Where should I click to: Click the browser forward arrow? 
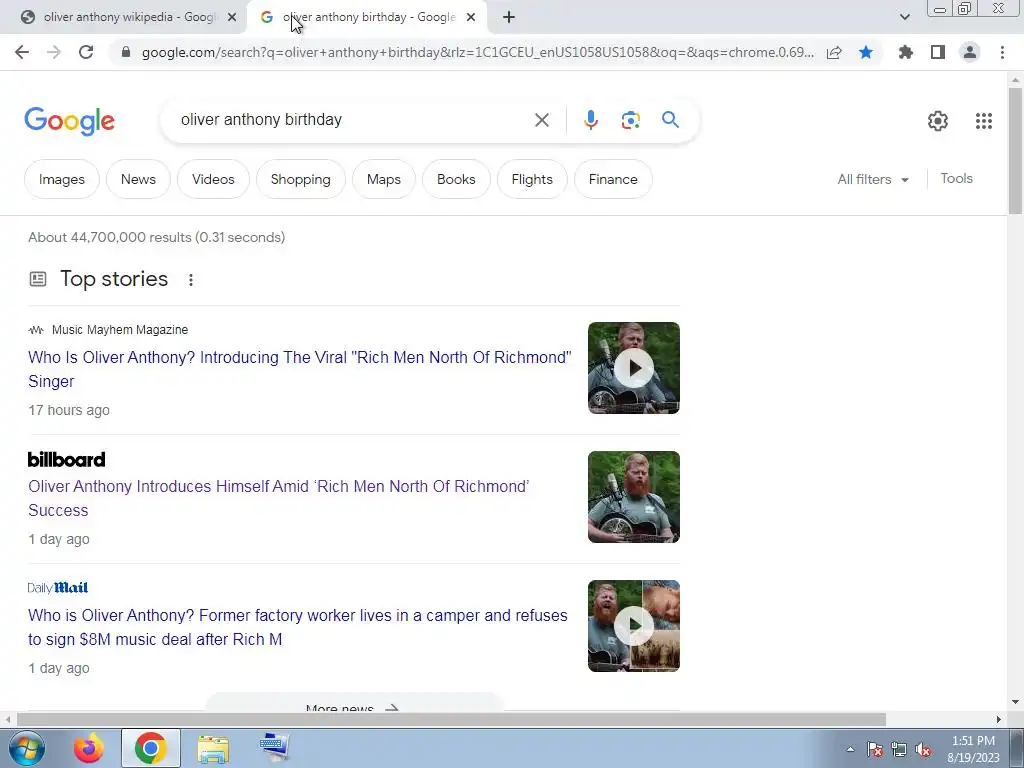pos(54,52)
